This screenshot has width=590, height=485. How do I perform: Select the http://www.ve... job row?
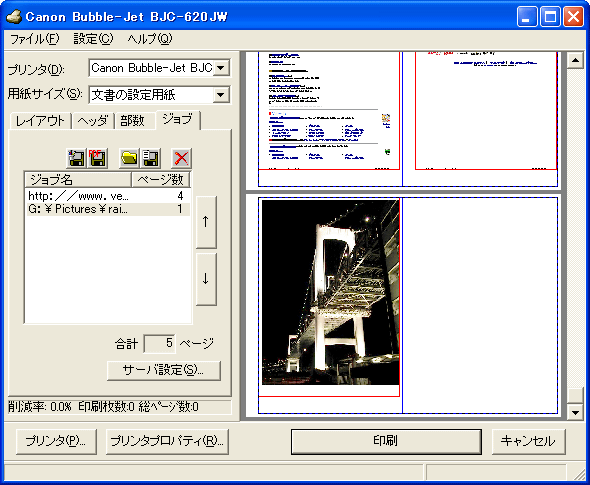[x=108, y=196]
